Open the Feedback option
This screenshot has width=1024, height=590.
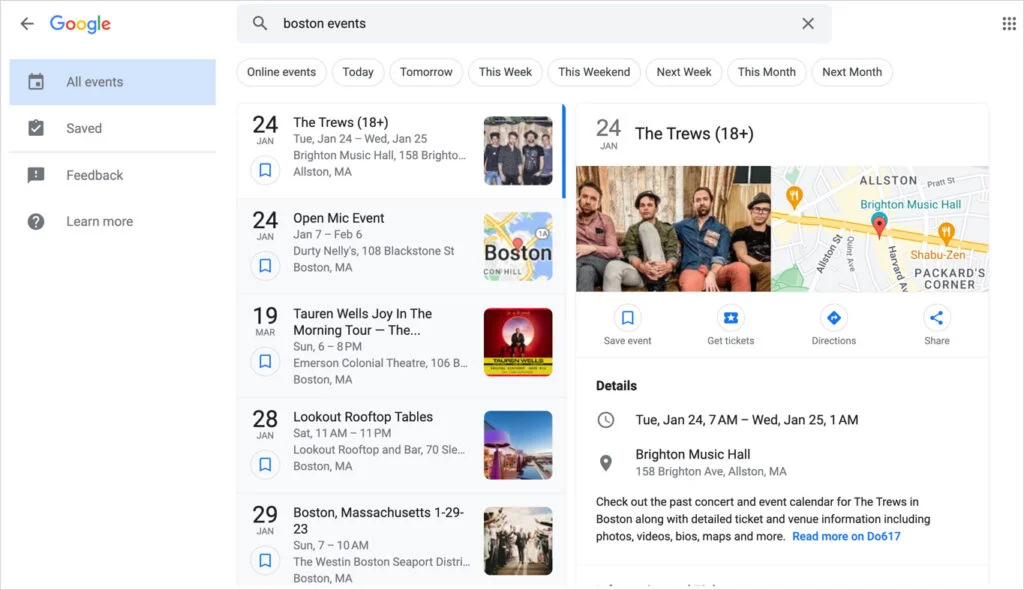(x=94, y=175)
